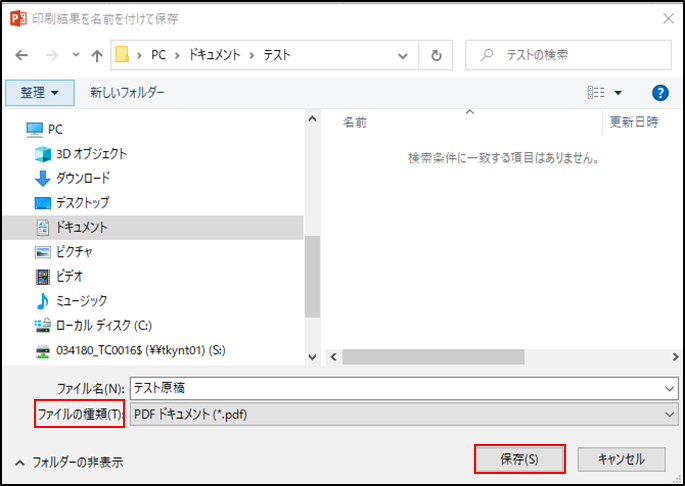Click 新しいフォルダー button

(127, 93)
